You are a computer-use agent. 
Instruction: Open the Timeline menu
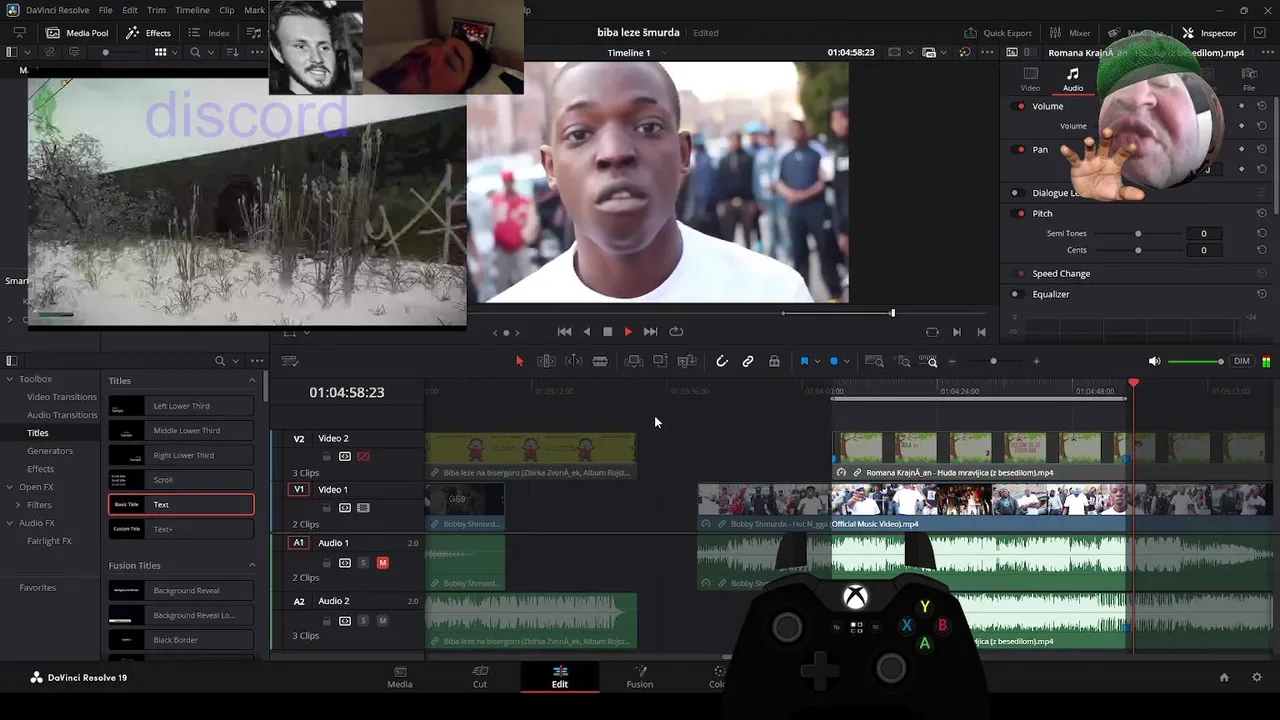click(192, 10)
